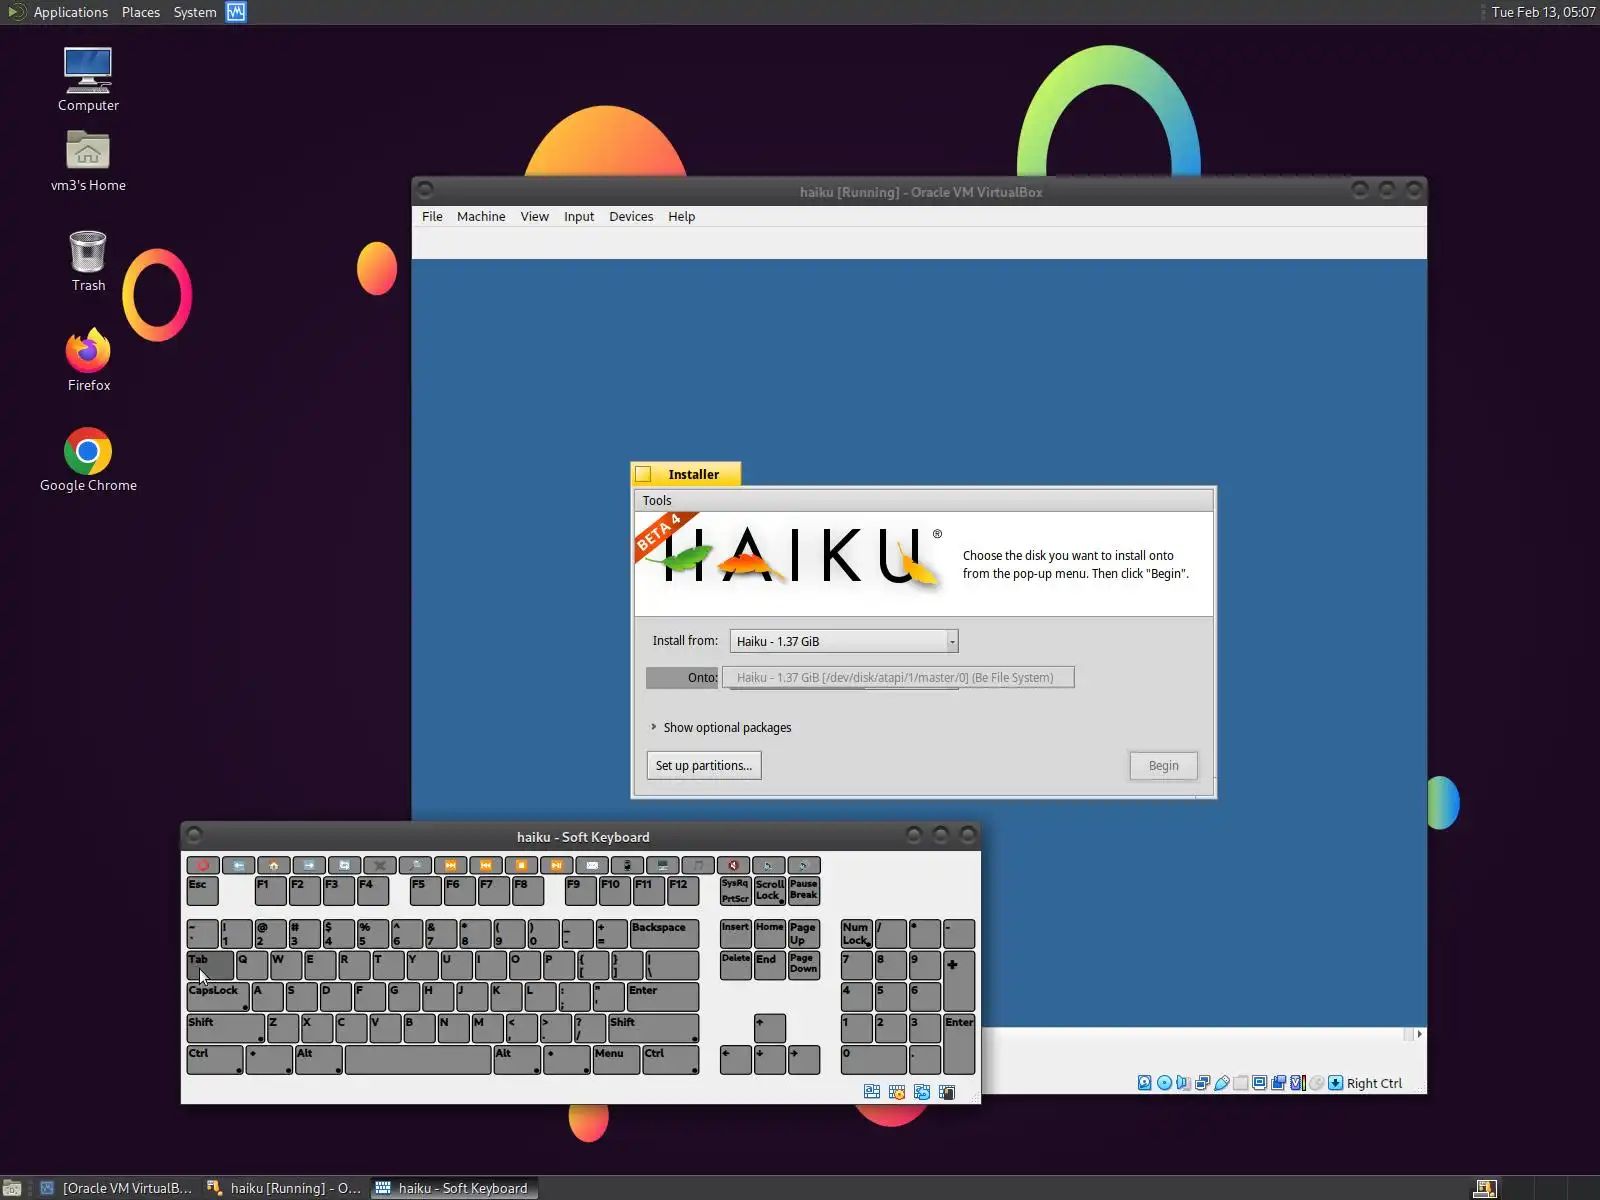Click the network indicator in VirtualBox status bar
This screenshot has height=1200, width=1600.
[x=1202, y=1083]
